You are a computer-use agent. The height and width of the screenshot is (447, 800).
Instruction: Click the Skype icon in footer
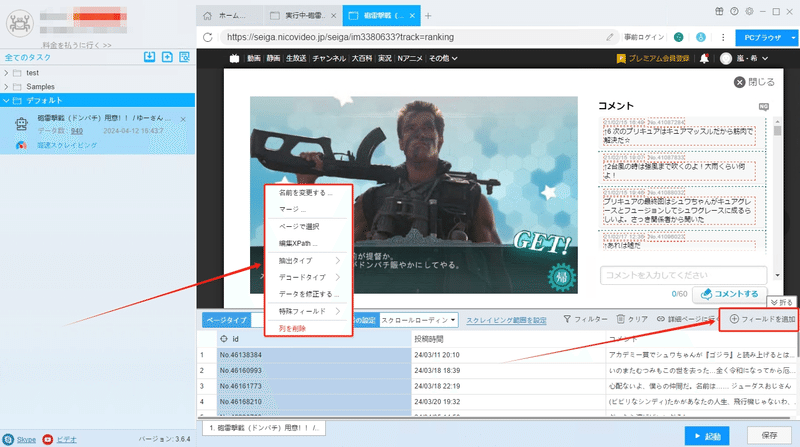click(x=8, y=439)
